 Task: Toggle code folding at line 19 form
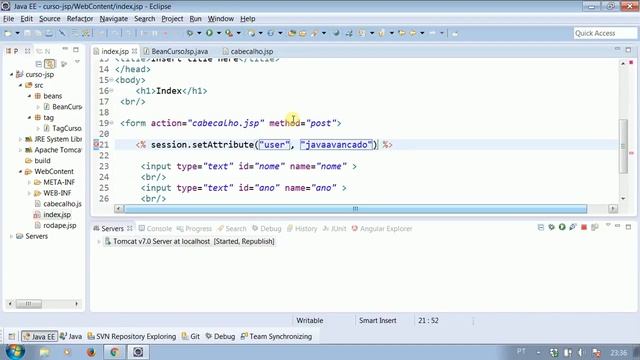coord(111,123)
